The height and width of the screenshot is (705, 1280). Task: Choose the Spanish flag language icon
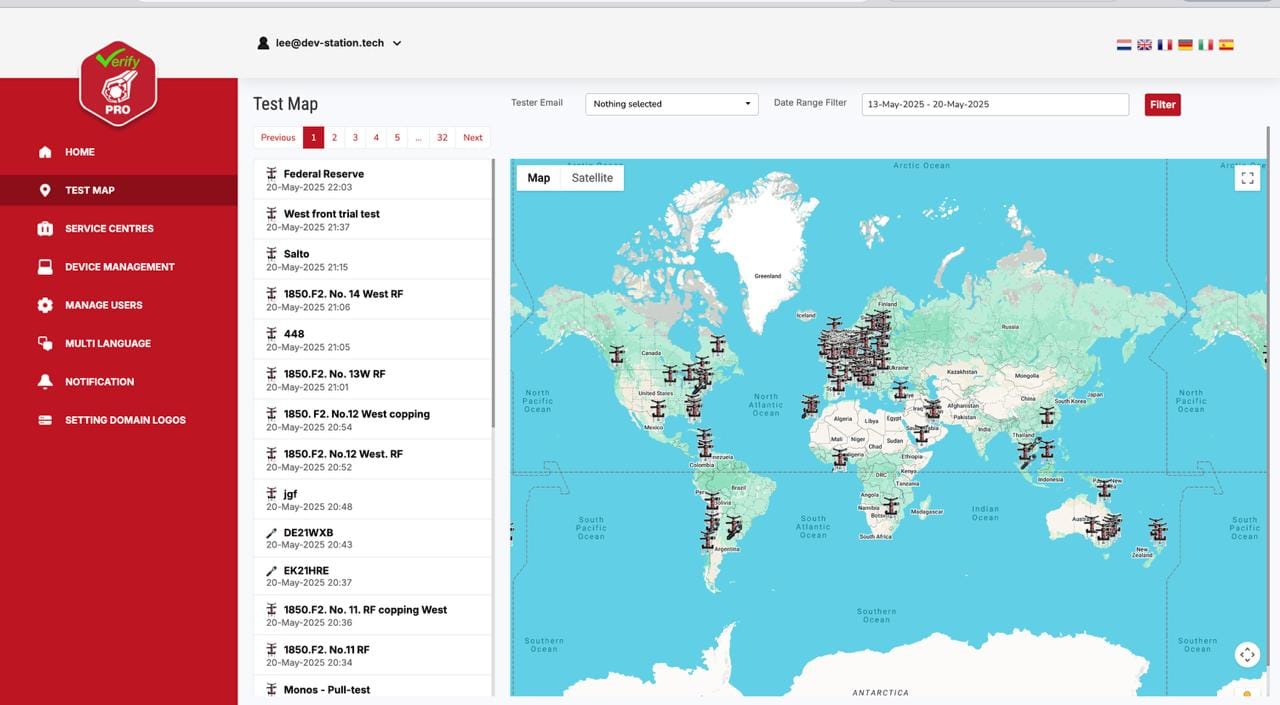(1226, 45)
